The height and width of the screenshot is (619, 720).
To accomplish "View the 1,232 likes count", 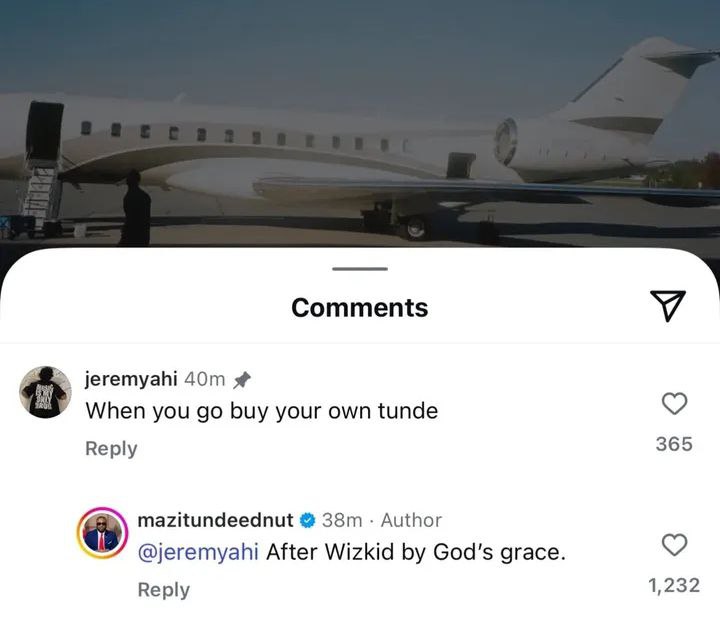I will 674,586.
